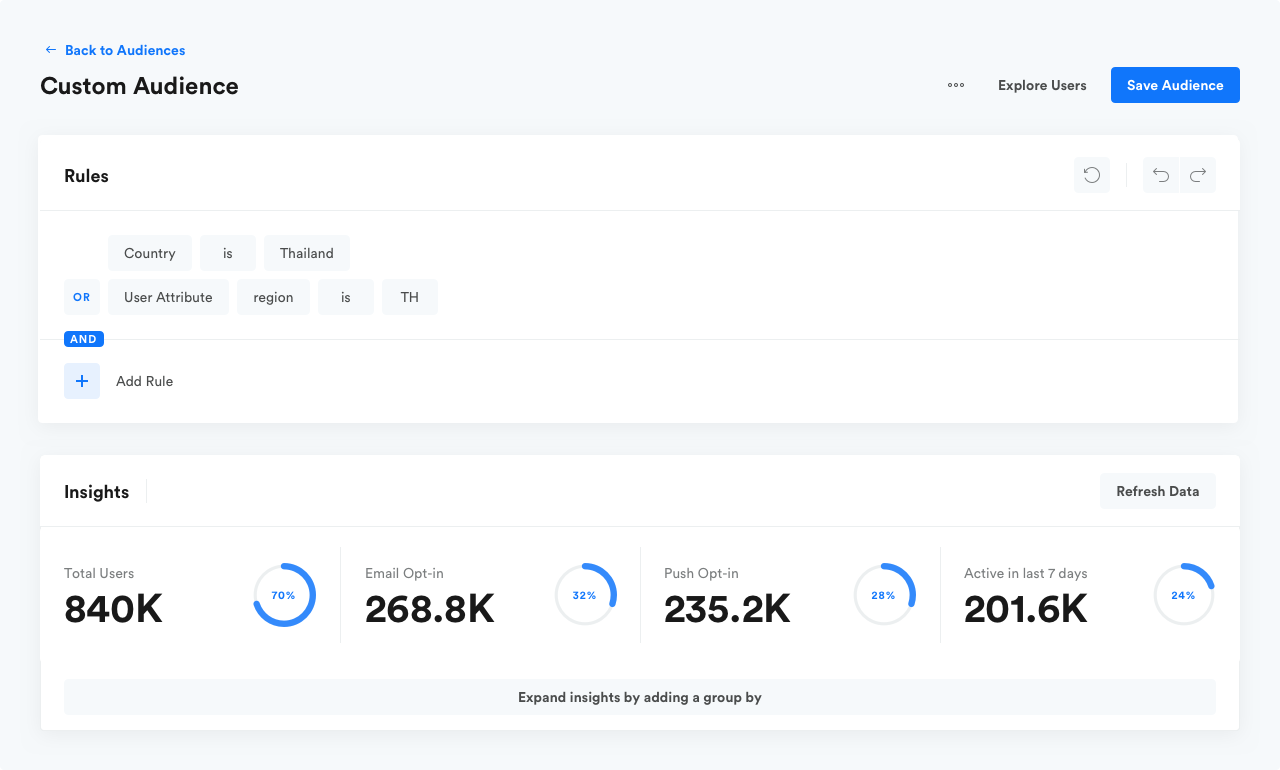Click the 840K Total Users value
The image size is (1280, 770).
(113, 609)
